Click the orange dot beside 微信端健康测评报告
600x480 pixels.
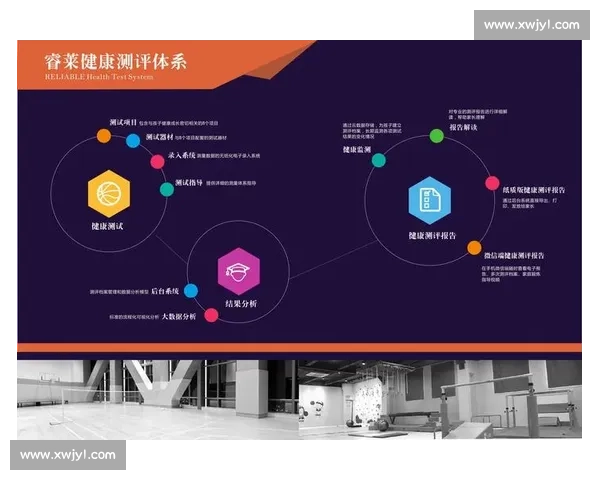click(x=474, y=248)
